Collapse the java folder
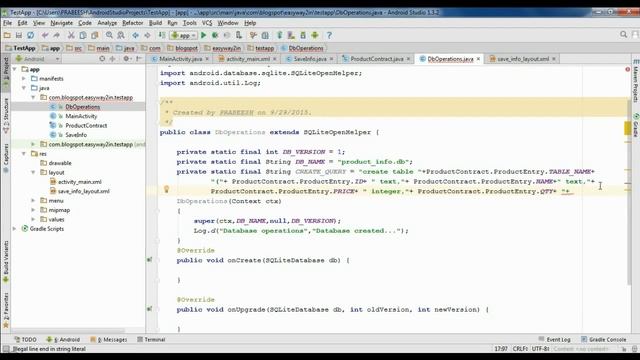Viewport: 640px width, 360px height. (x=24, y=88)
